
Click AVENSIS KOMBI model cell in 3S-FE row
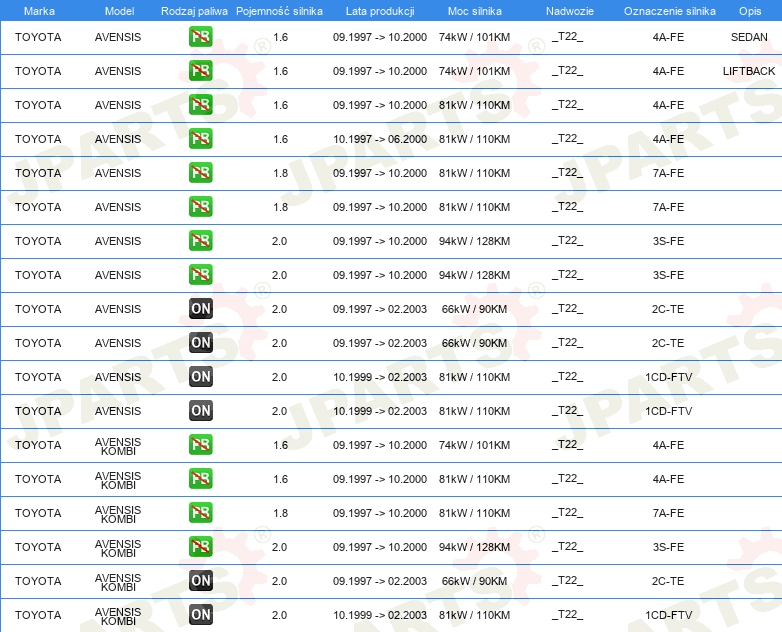(x=118, y=548)
